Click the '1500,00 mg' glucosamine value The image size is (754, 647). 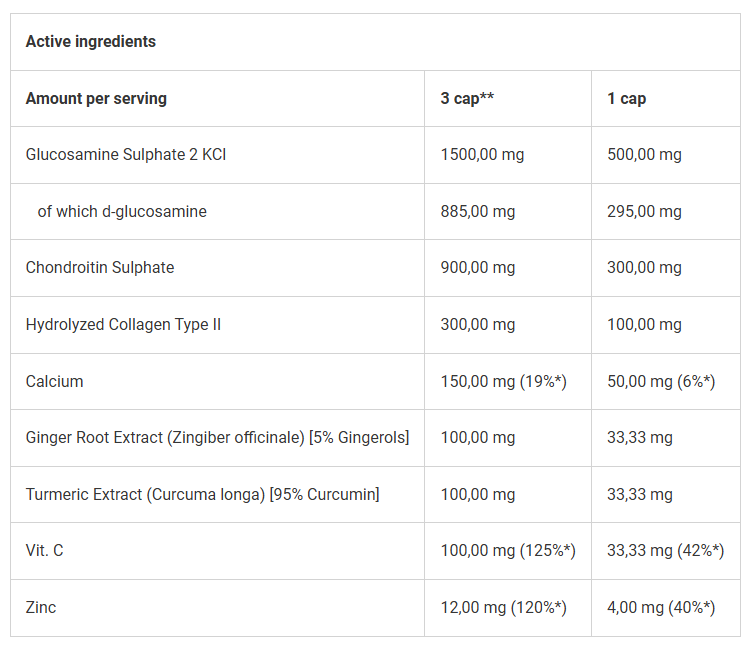[x=482, y=155]
